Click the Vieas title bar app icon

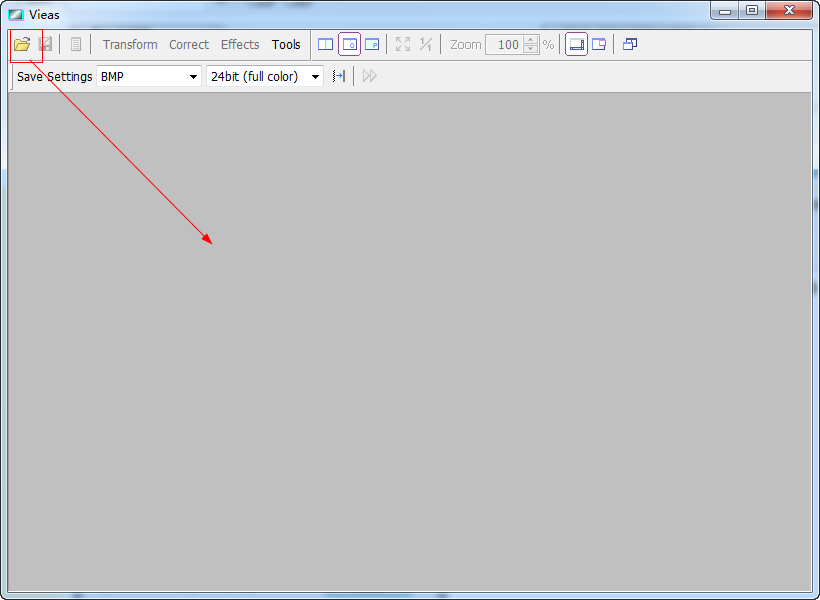(x=16, y=15)
